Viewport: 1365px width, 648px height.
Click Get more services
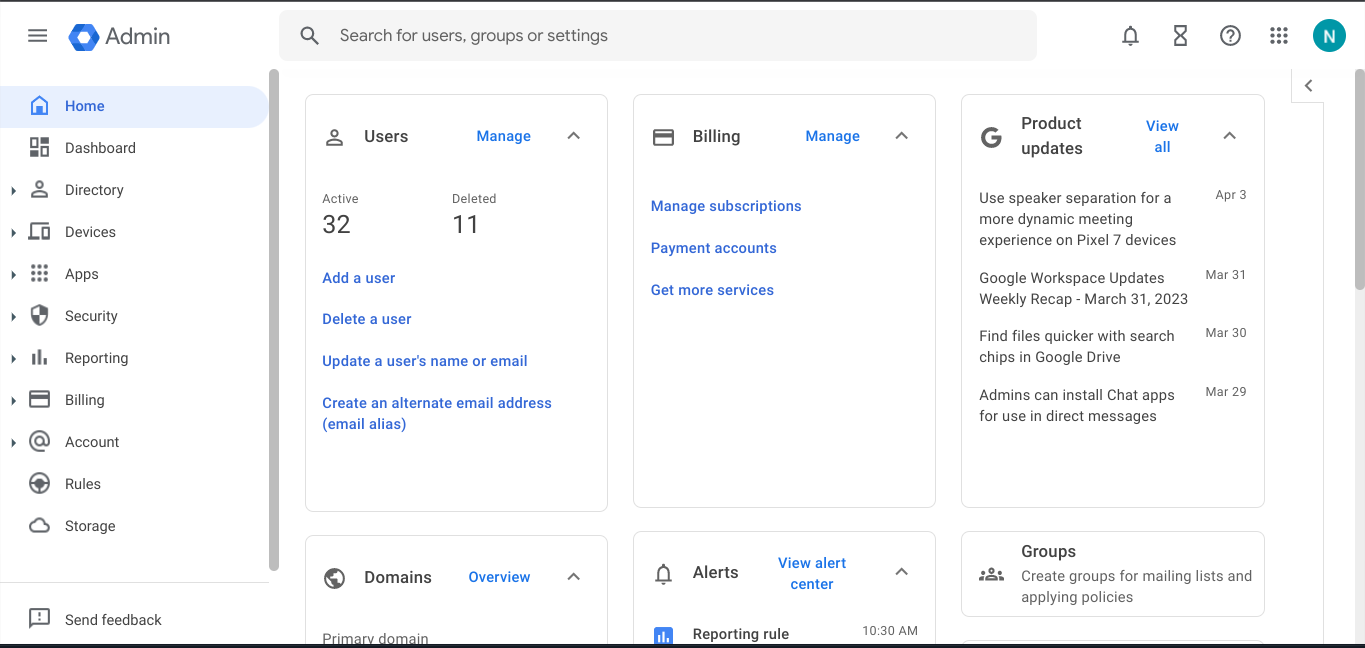click(712, 290)
